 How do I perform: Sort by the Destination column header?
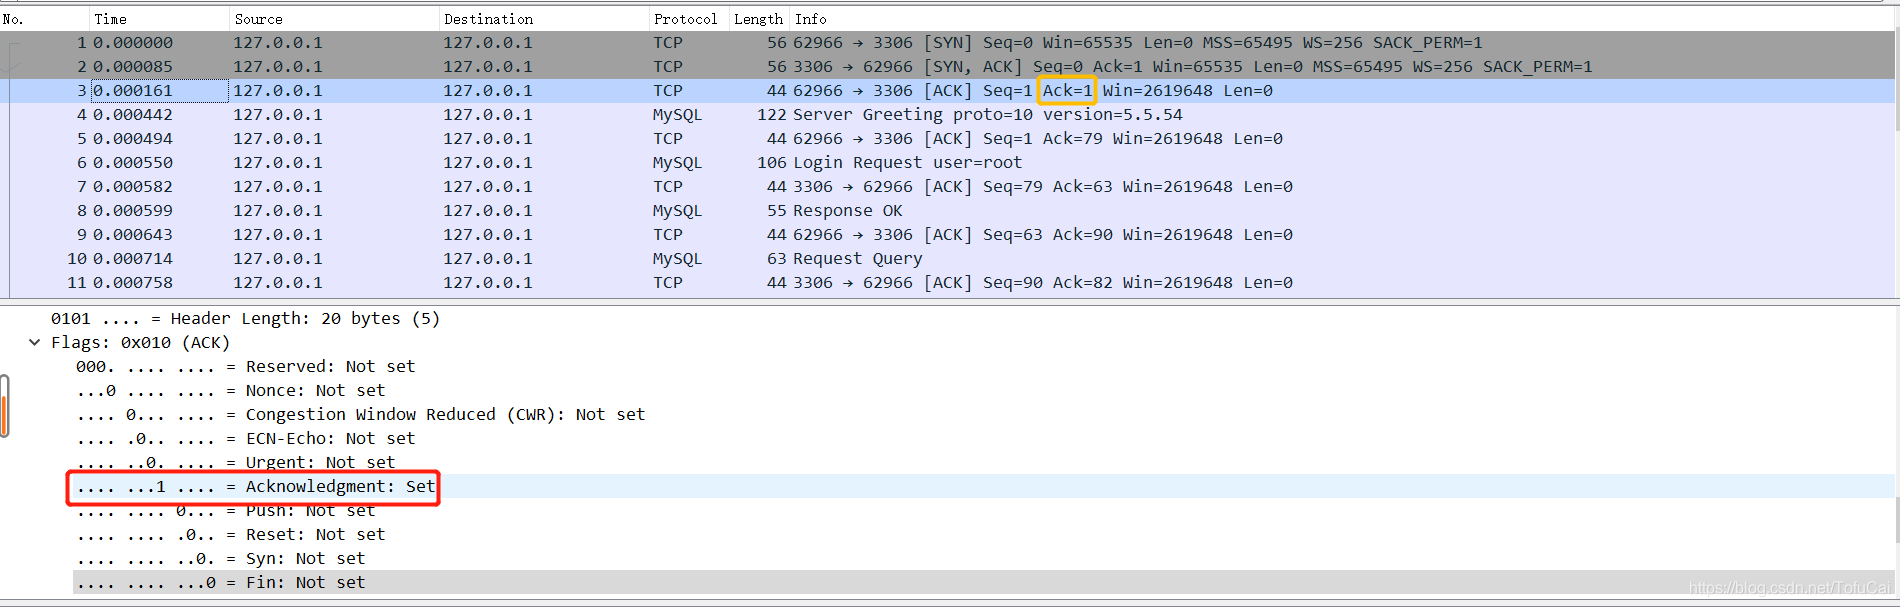[542, 19]
